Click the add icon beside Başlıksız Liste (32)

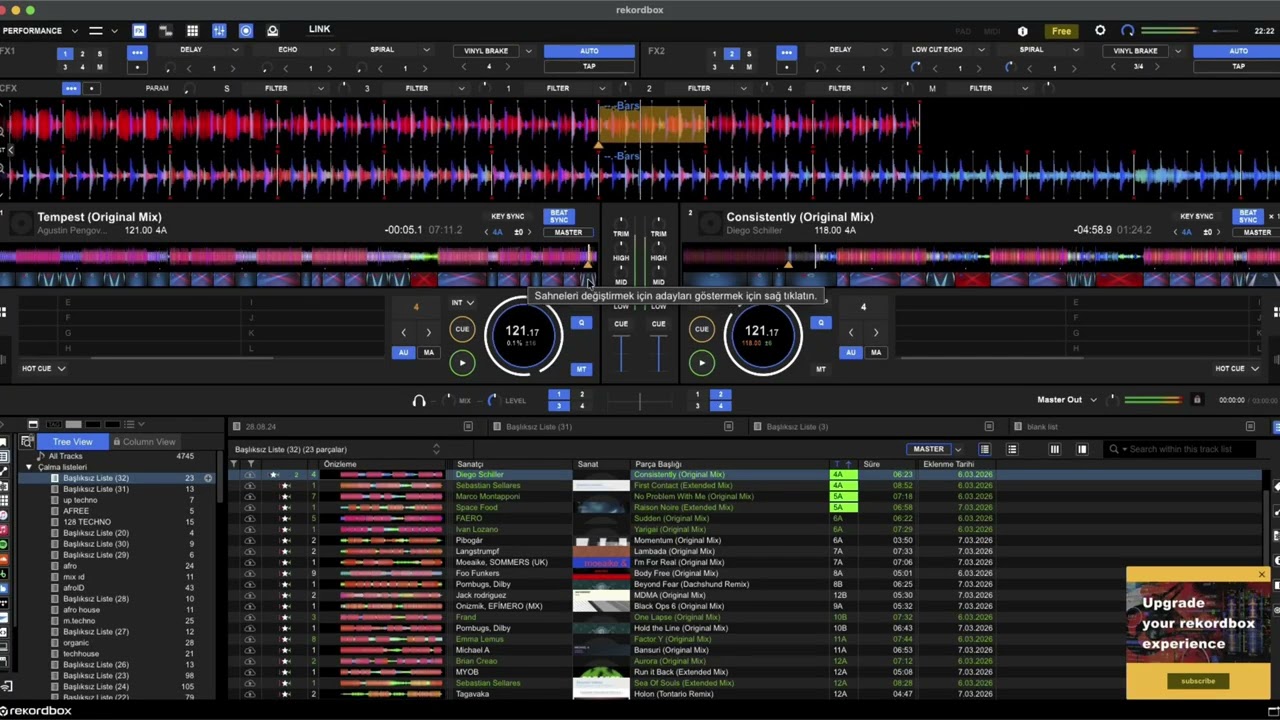click(208, 478)
